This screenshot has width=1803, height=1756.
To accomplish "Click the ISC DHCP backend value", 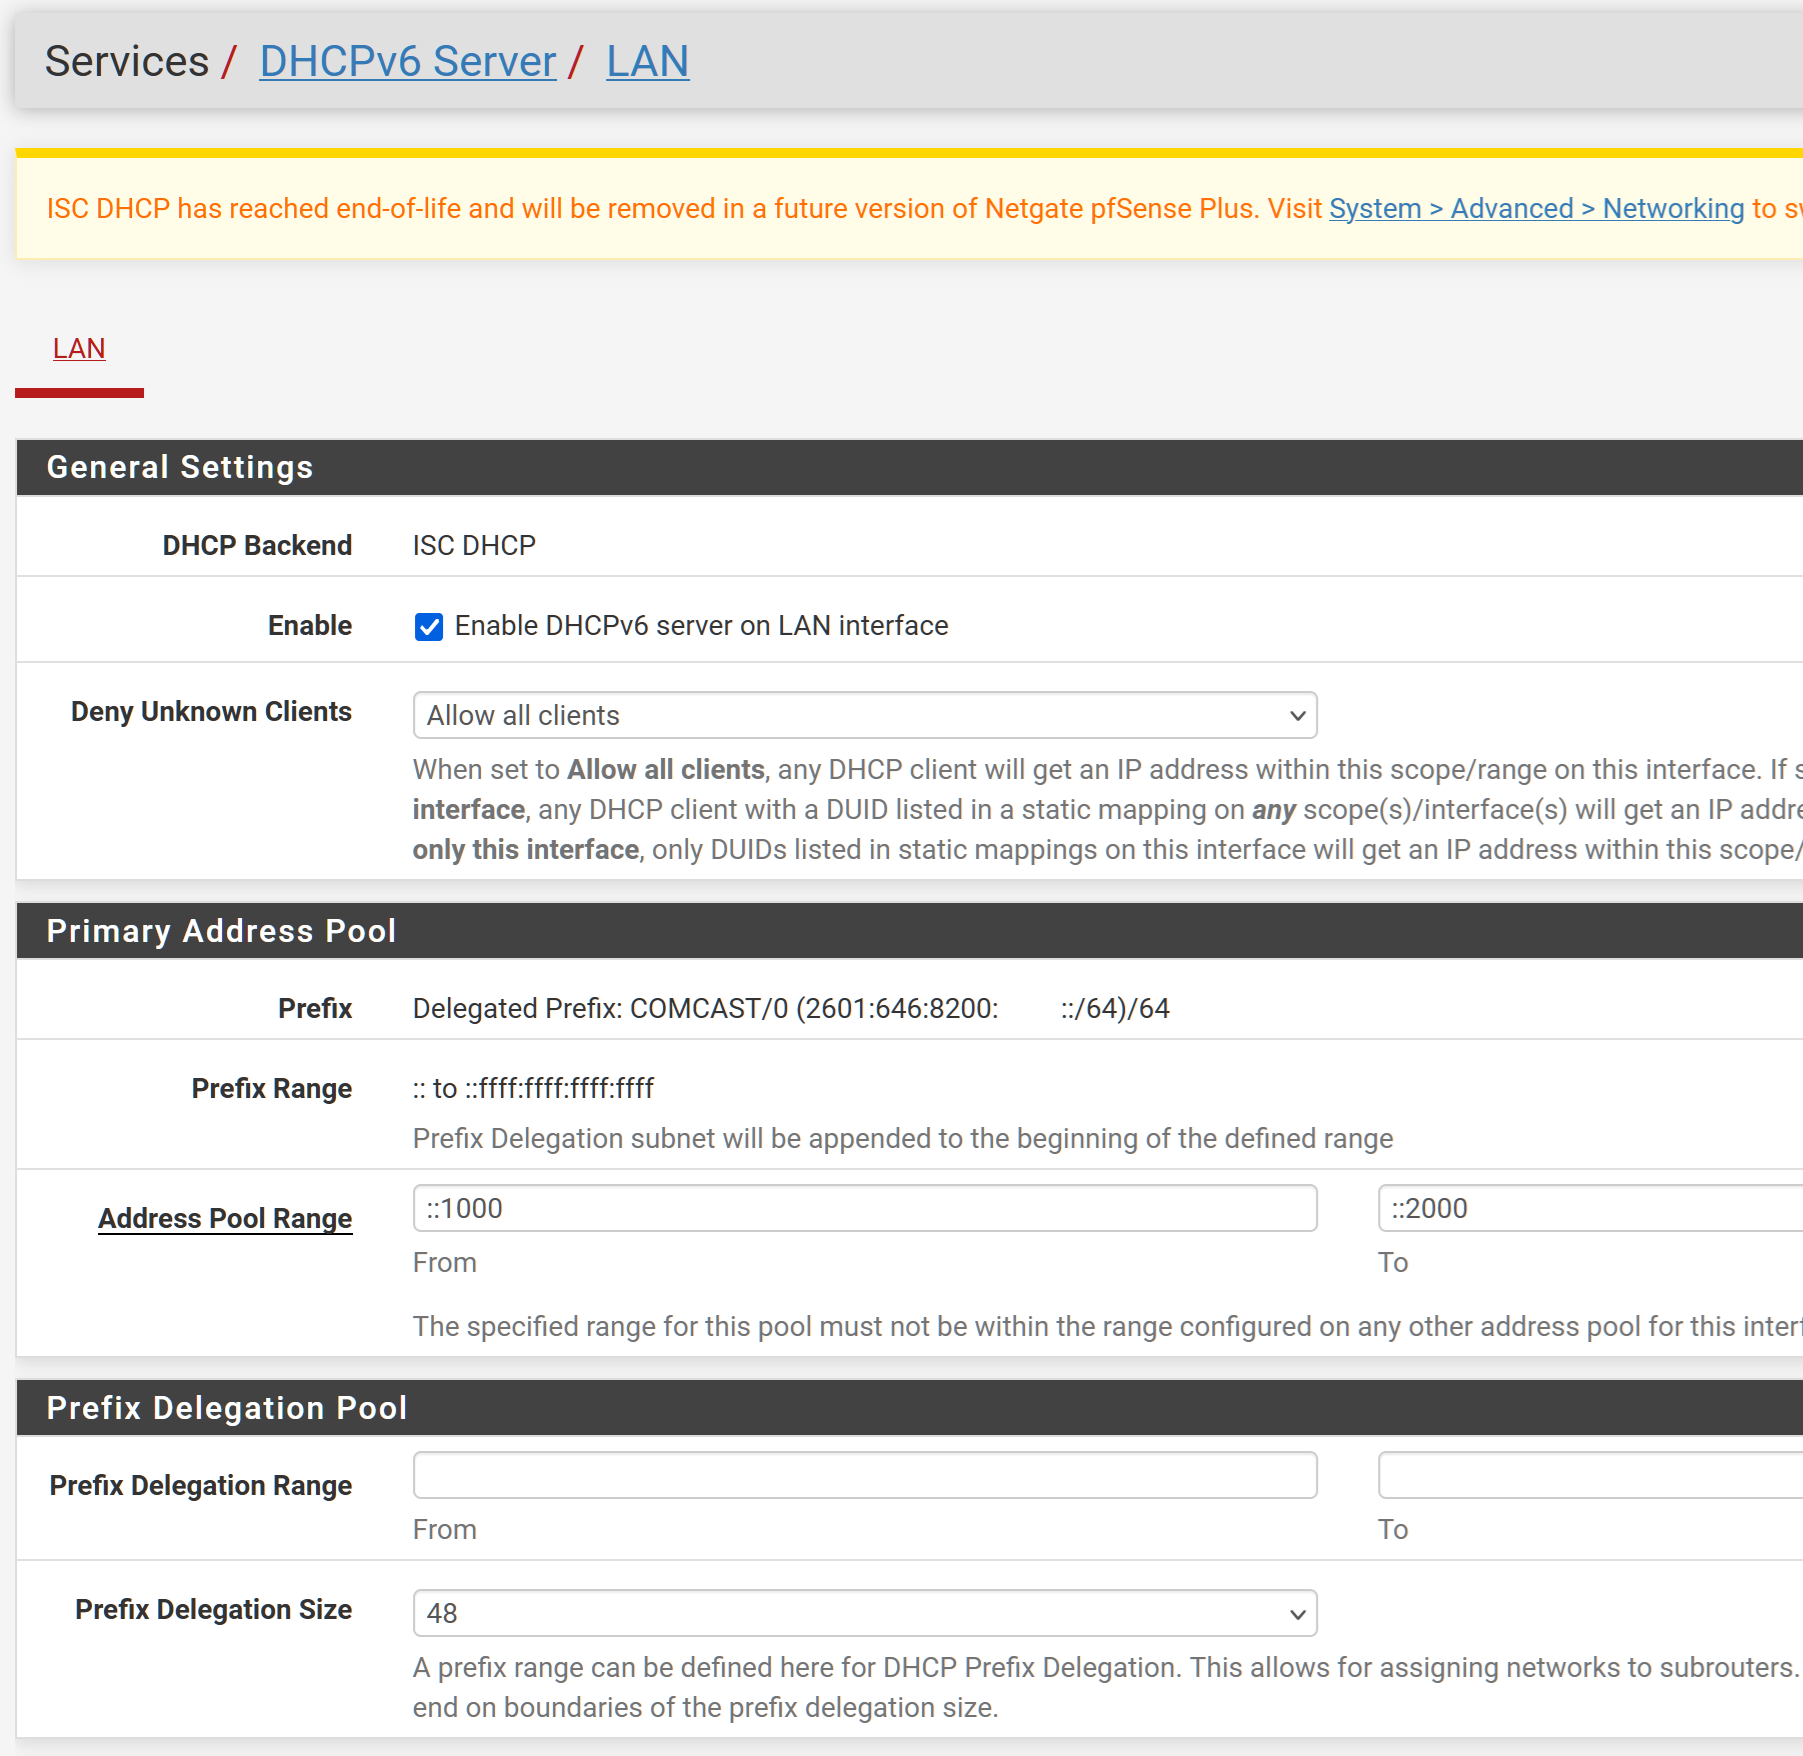I will coord(474,545).
